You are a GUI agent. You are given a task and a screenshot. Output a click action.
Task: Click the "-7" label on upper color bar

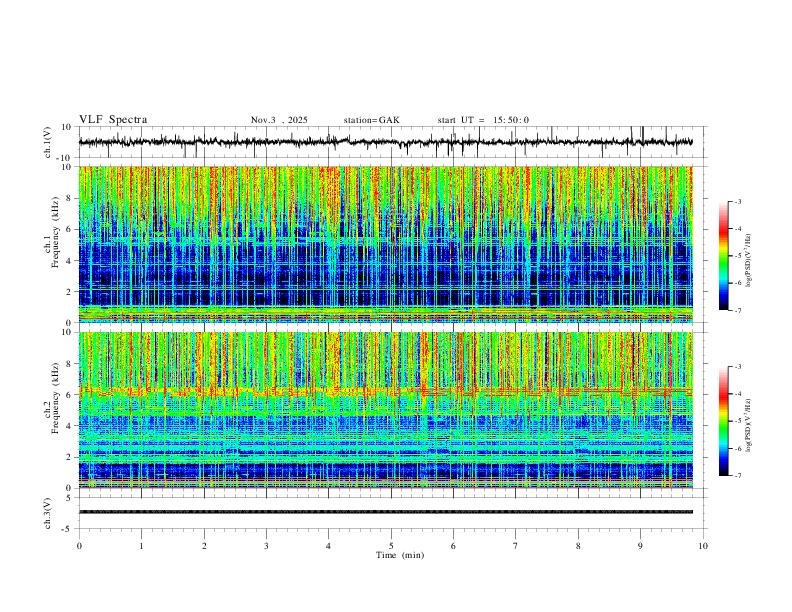coord(738,311)
